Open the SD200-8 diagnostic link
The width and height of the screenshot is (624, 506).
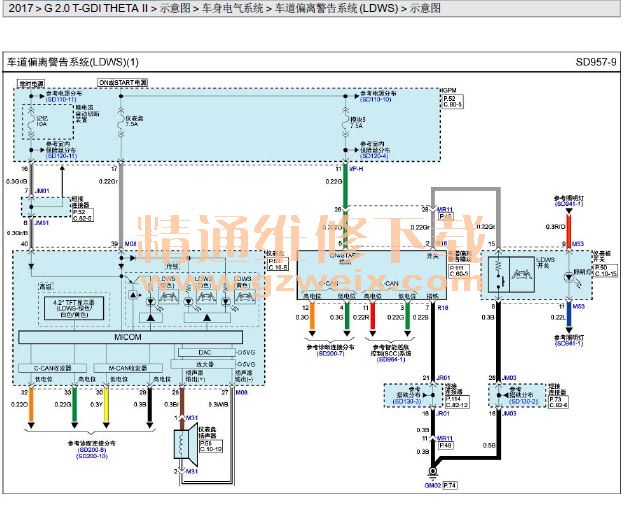92,449
